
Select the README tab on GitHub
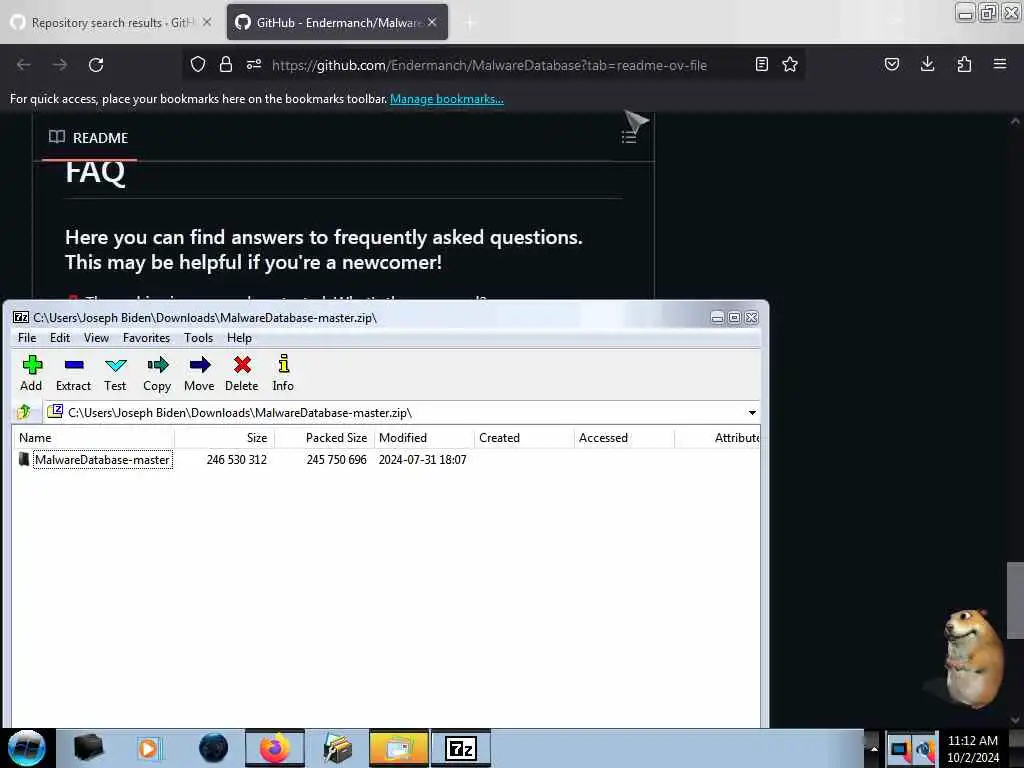coord(89,138)
